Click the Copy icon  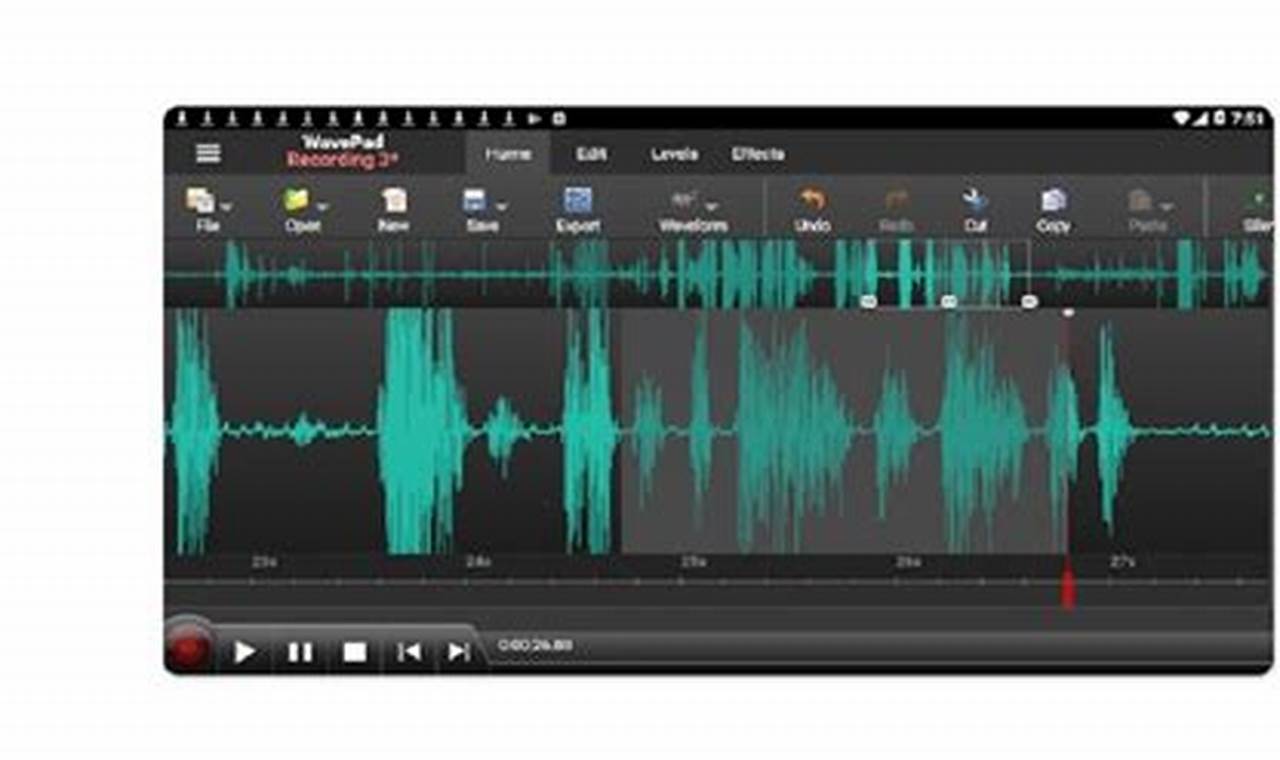(1053, 200)
